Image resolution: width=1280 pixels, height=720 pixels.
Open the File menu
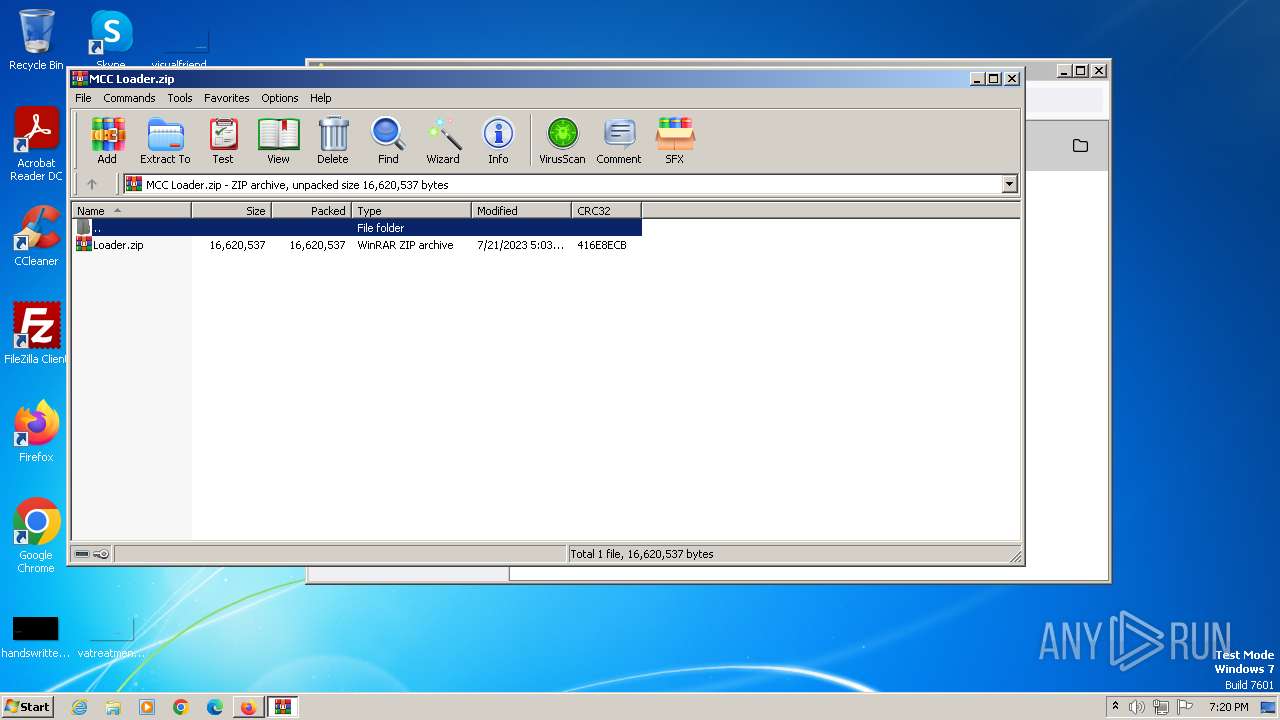point(83,98)
